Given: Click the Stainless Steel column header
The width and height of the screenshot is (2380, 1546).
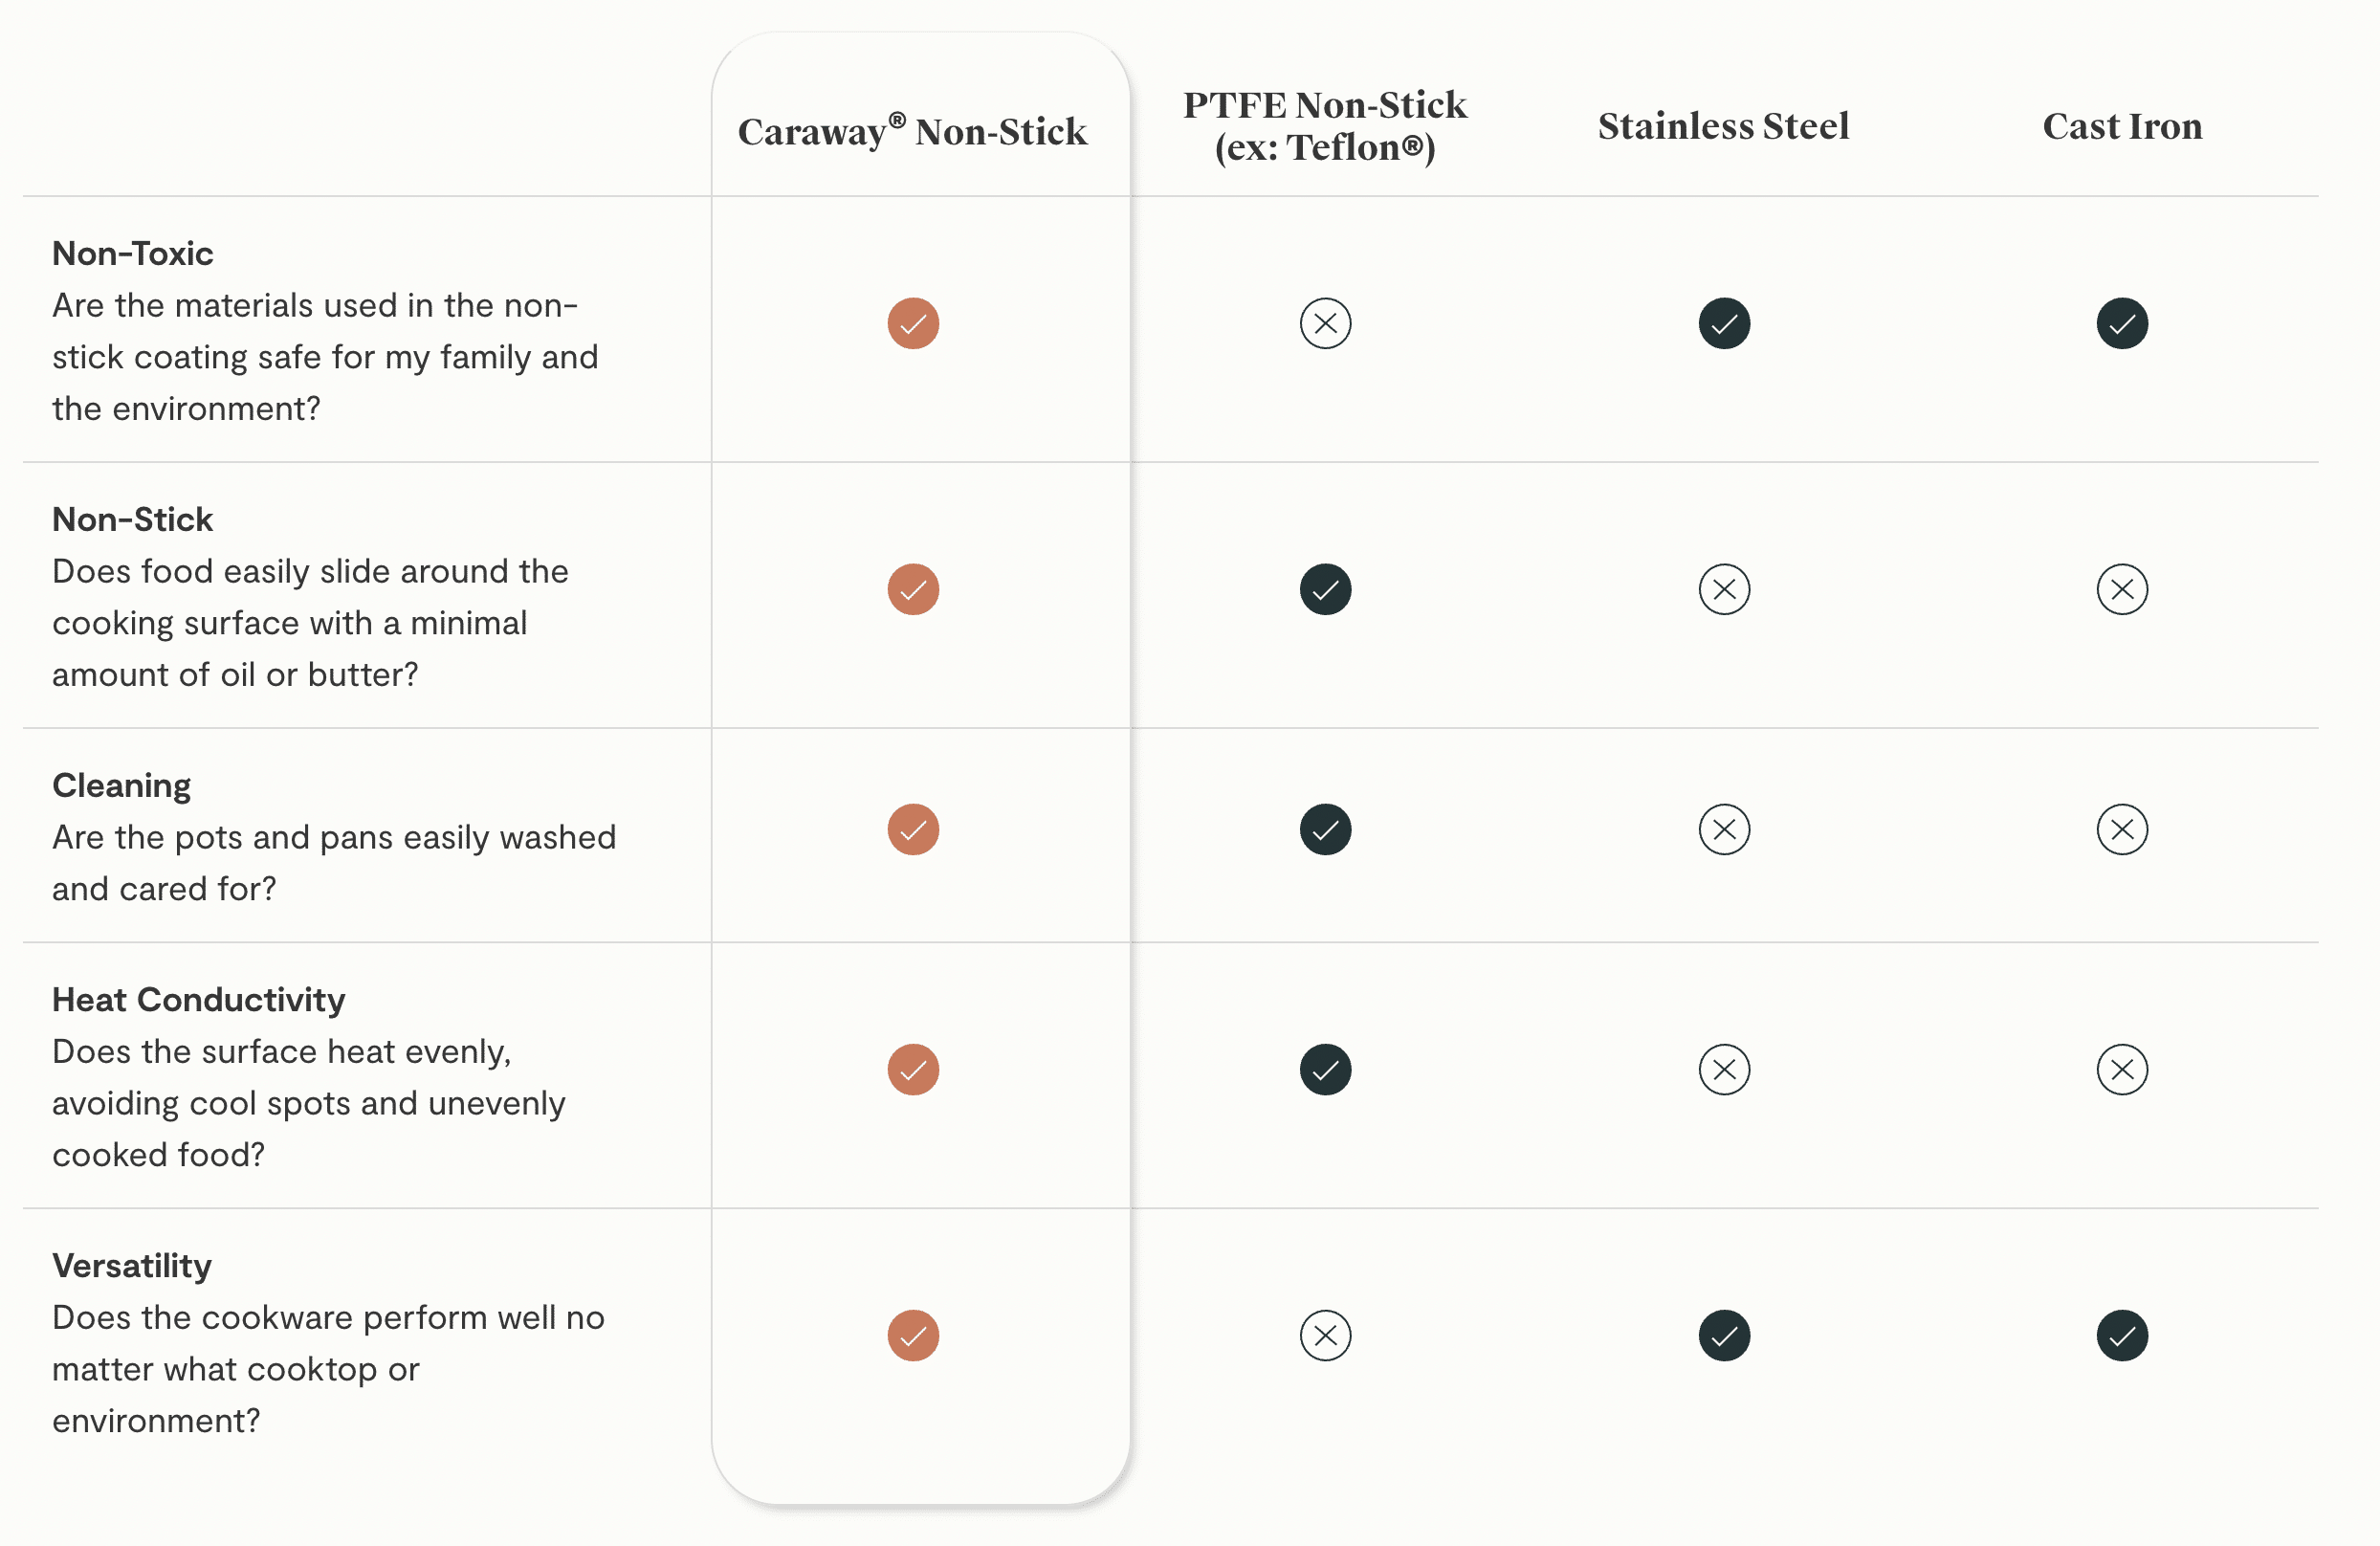Looking at the screenshot, I should tap(1723, 126).
